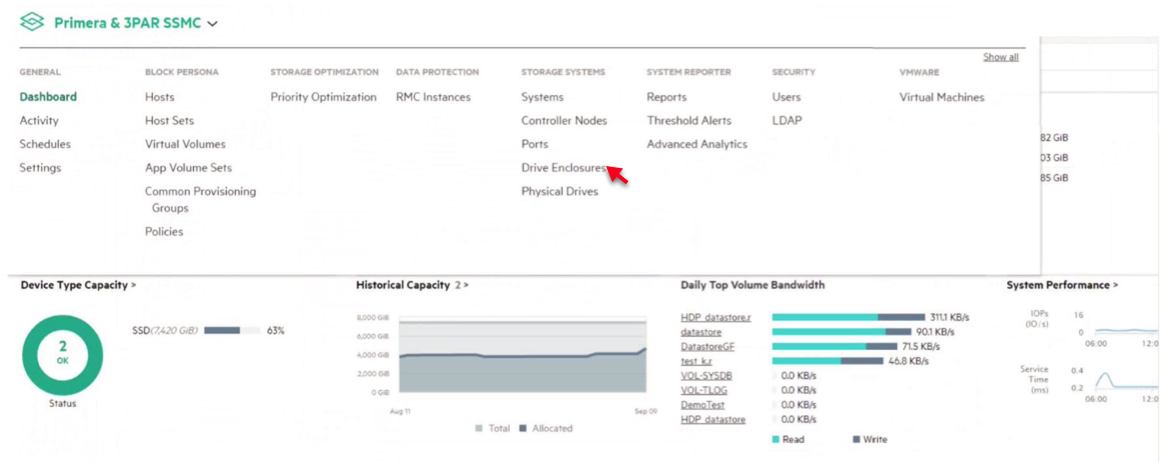
Task: Open Settings under General
Action: (41, 168)
